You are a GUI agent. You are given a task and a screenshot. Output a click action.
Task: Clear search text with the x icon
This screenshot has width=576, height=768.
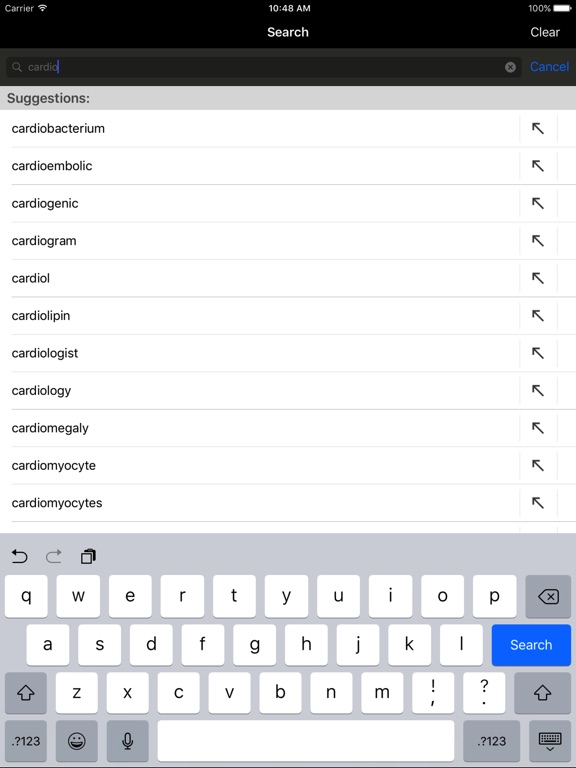pos(510,67)
